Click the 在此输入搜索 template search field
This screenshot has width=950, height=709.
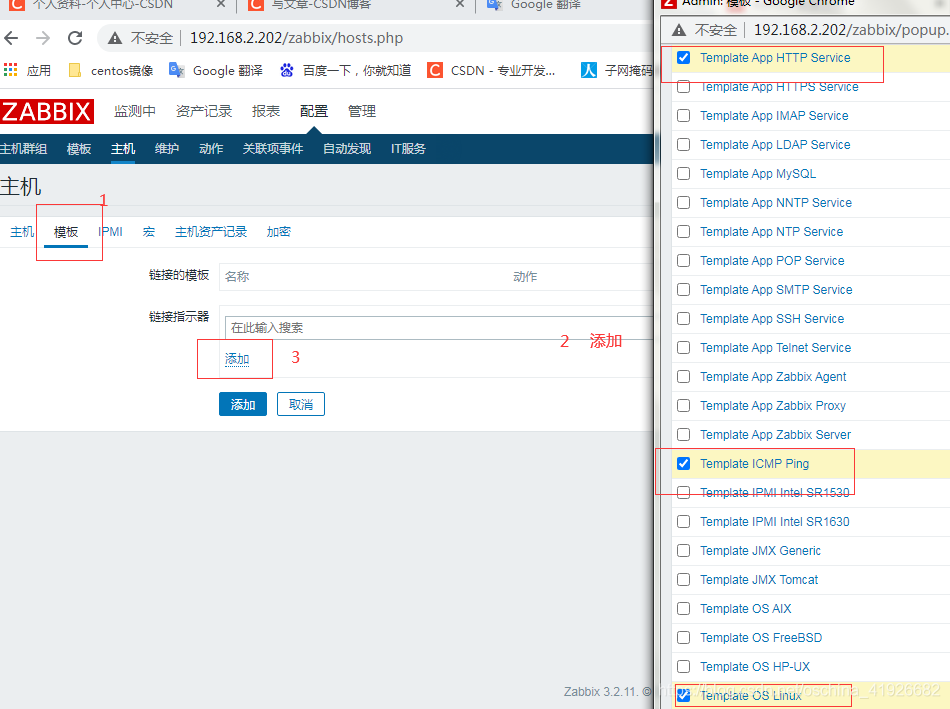pyautogui.click(x=439, y=328)
